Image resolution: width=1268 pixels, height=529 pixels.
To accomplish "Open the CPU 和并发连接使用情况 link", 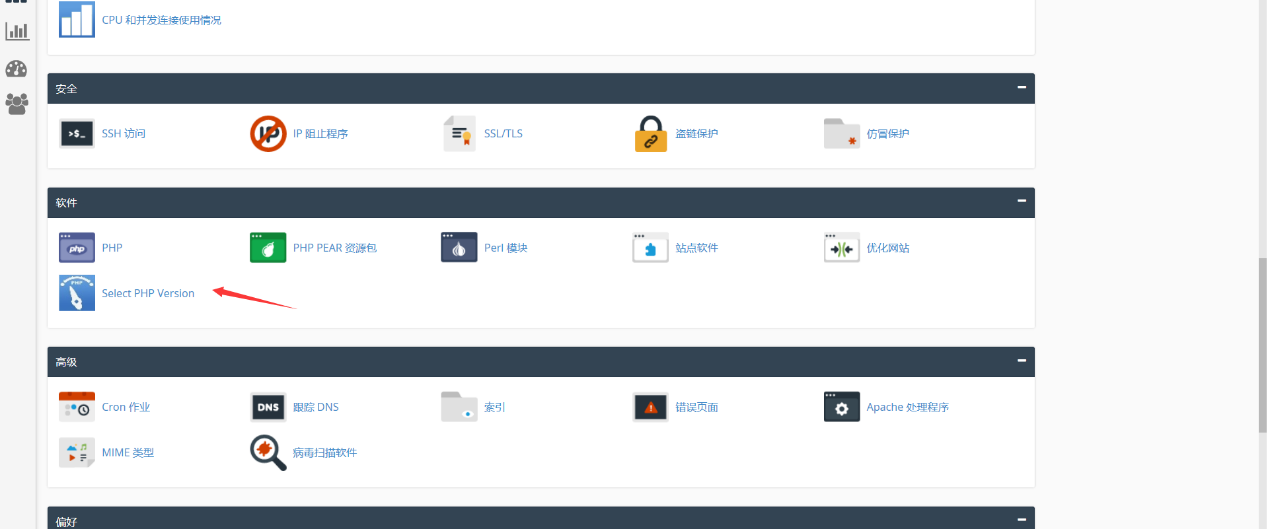I will pos(162,20).
